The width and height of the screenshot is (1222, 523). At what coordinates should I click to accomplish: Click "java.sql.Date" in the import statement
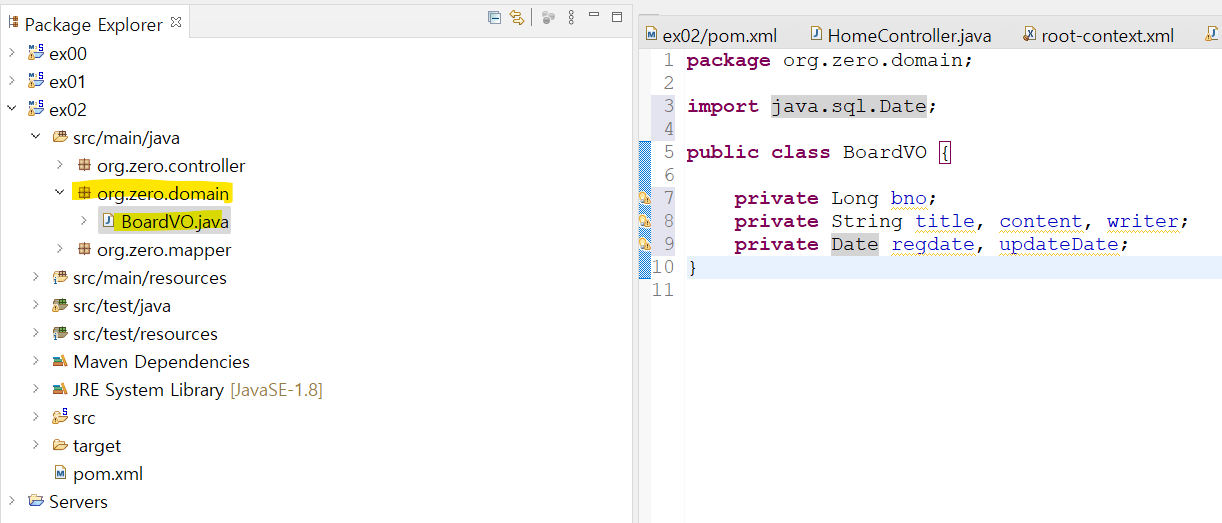pyautogui.click(x=849, y=106)
